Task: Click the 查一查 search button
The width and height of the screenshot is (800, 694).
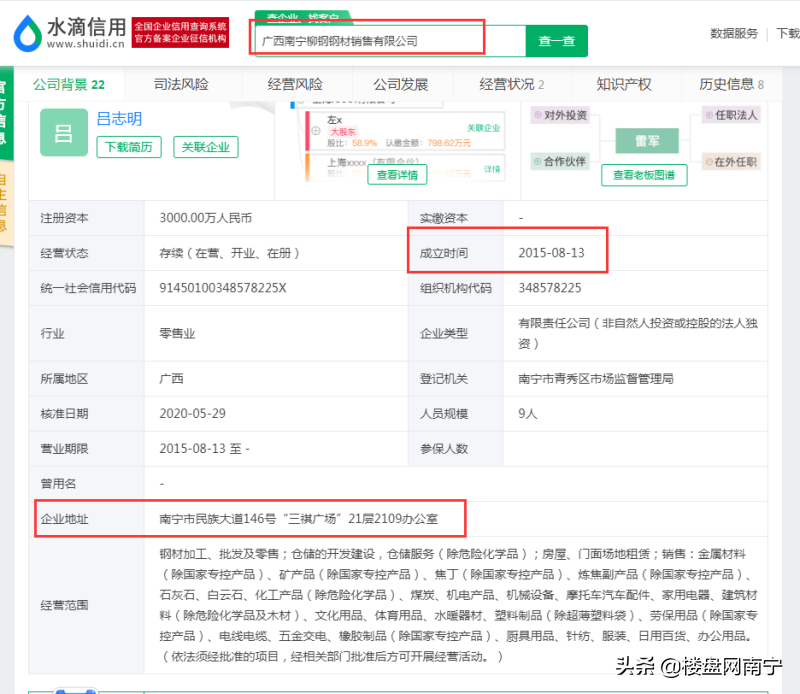Action: (x=557, y=41)
